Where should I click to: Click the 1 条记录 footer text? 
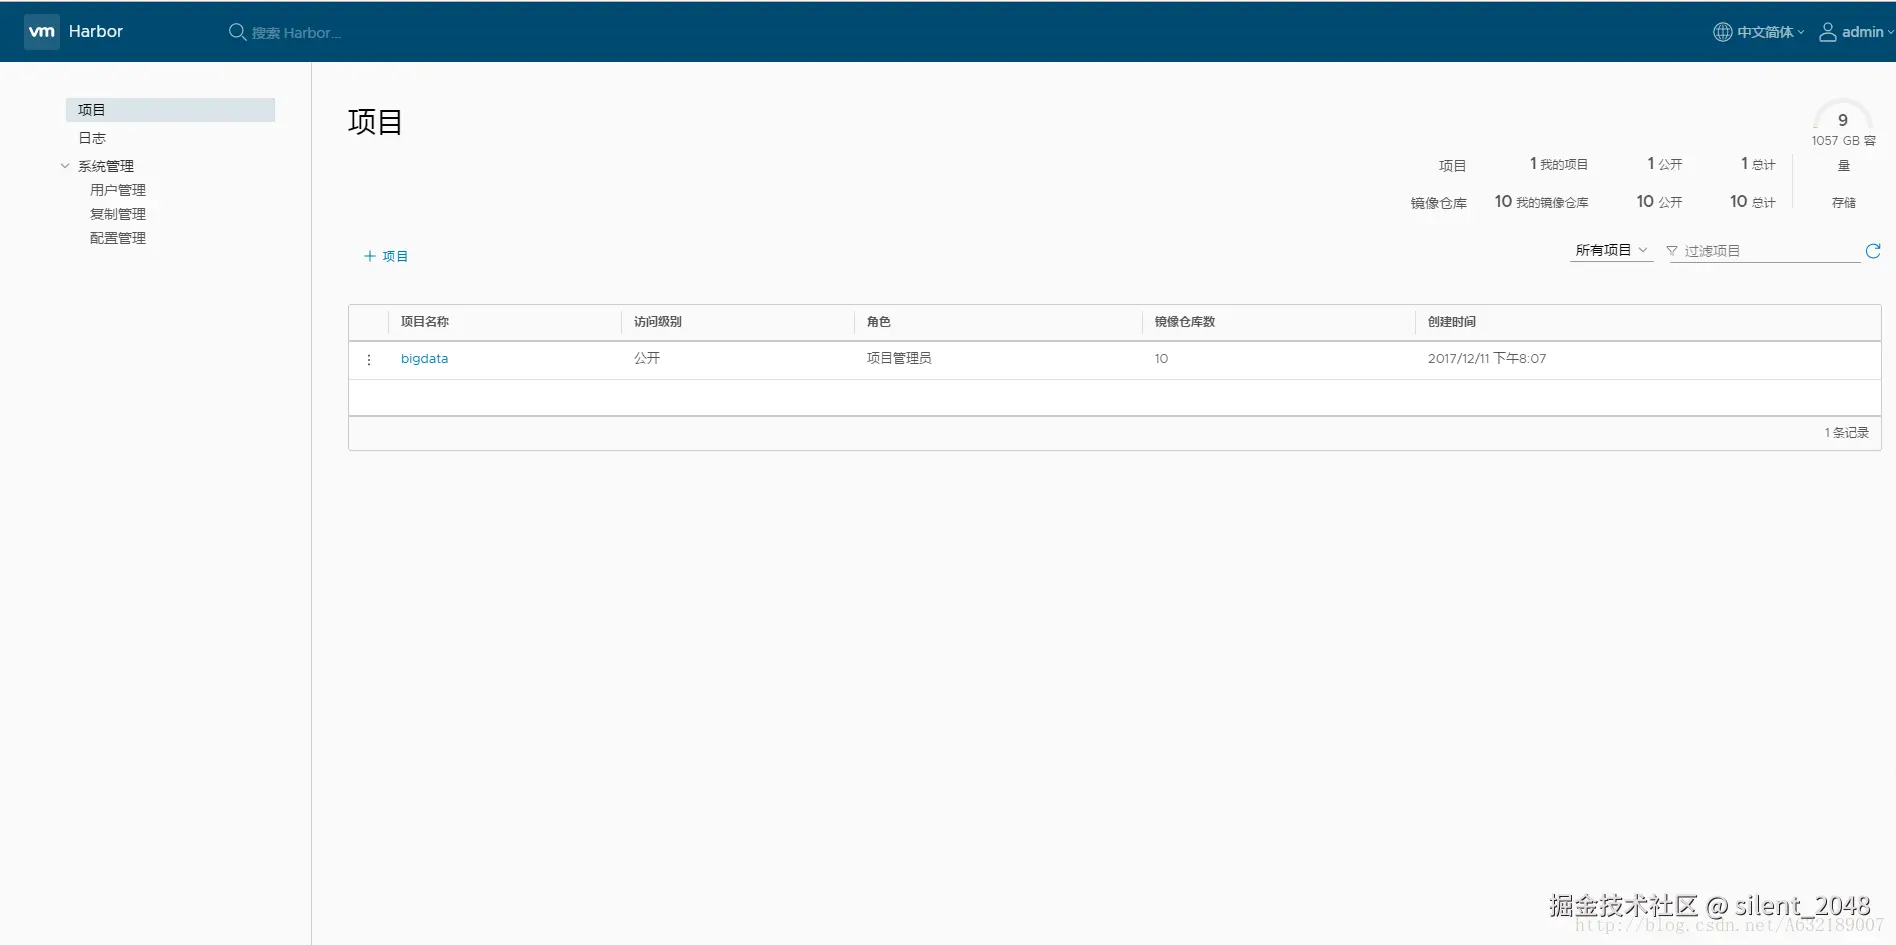[x=1846, y=433]
